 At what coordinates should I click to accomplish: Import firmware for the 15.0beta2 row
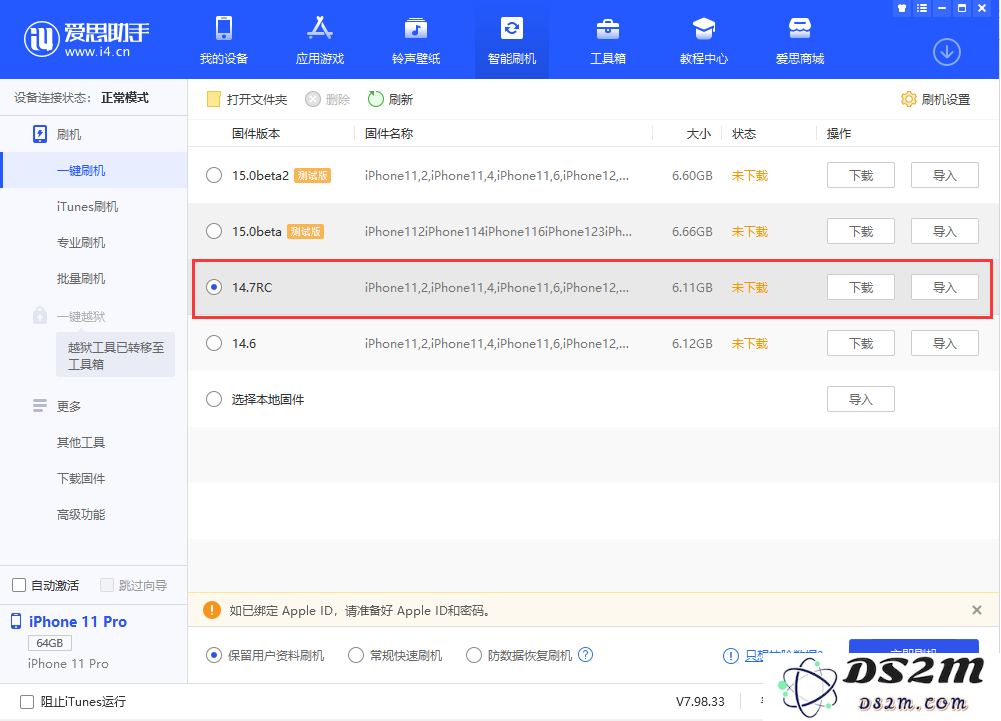(x=944, y=175)
